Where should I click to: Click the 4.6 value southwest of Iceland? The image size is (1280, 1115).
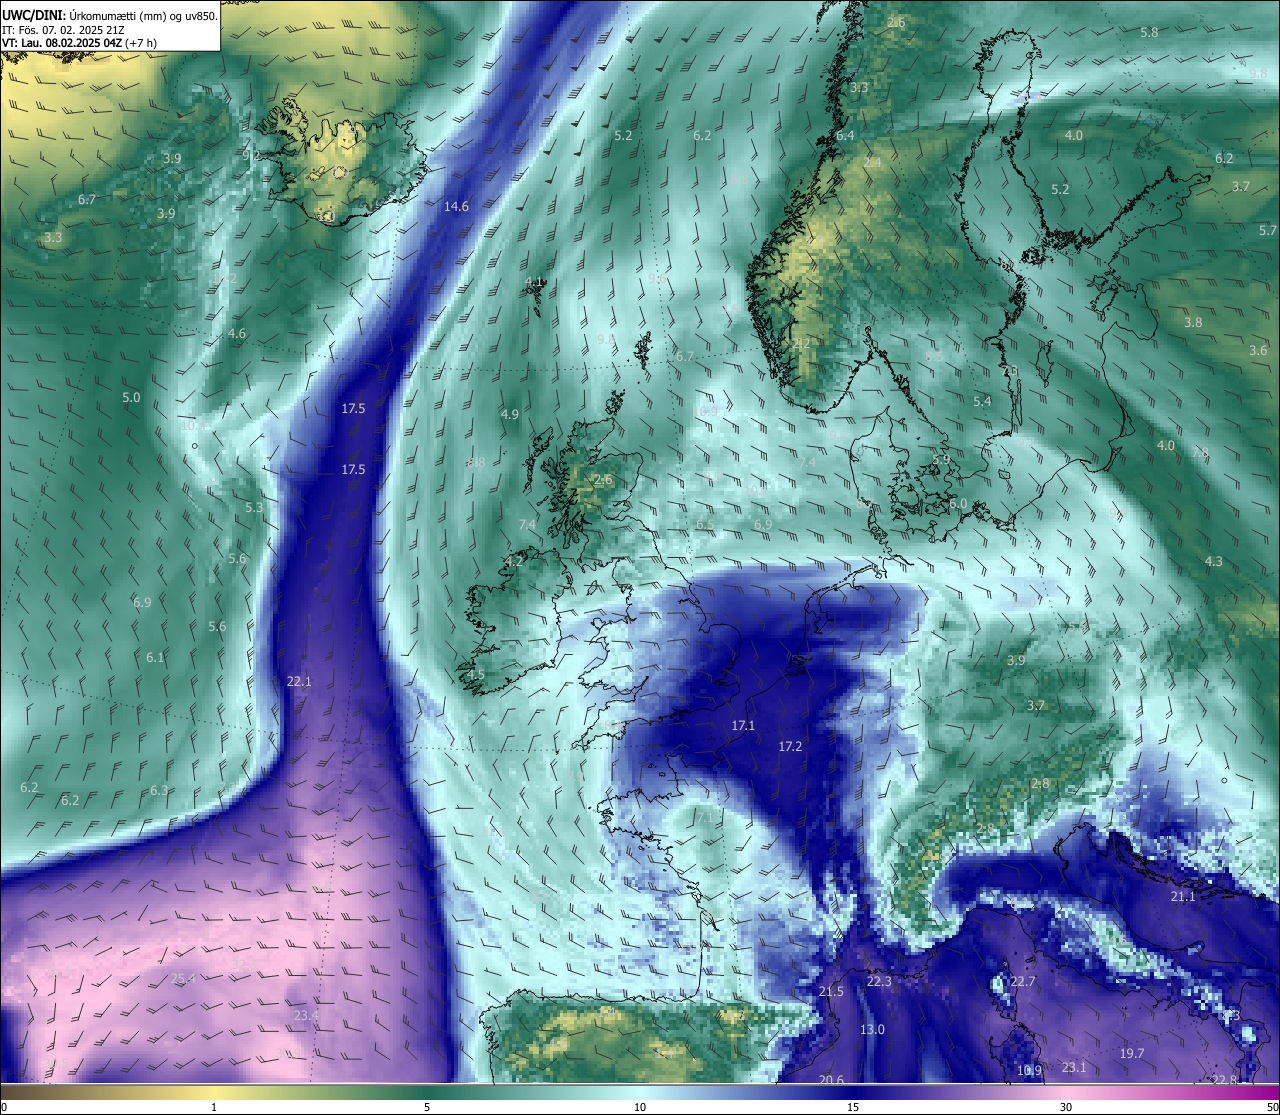pos(237,334)
